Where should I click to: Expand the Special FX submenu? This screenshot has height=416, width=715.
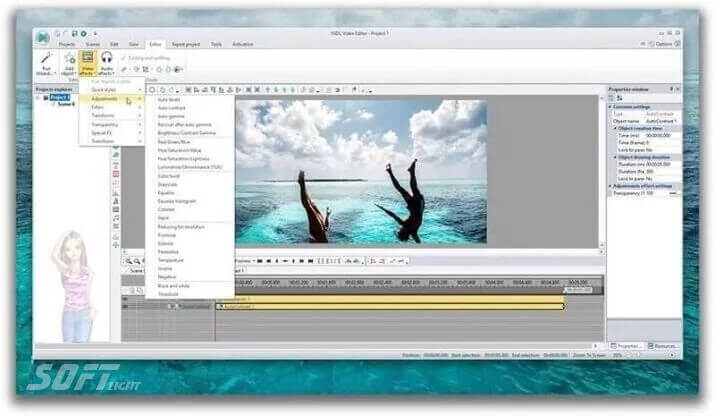pos(112,133)
